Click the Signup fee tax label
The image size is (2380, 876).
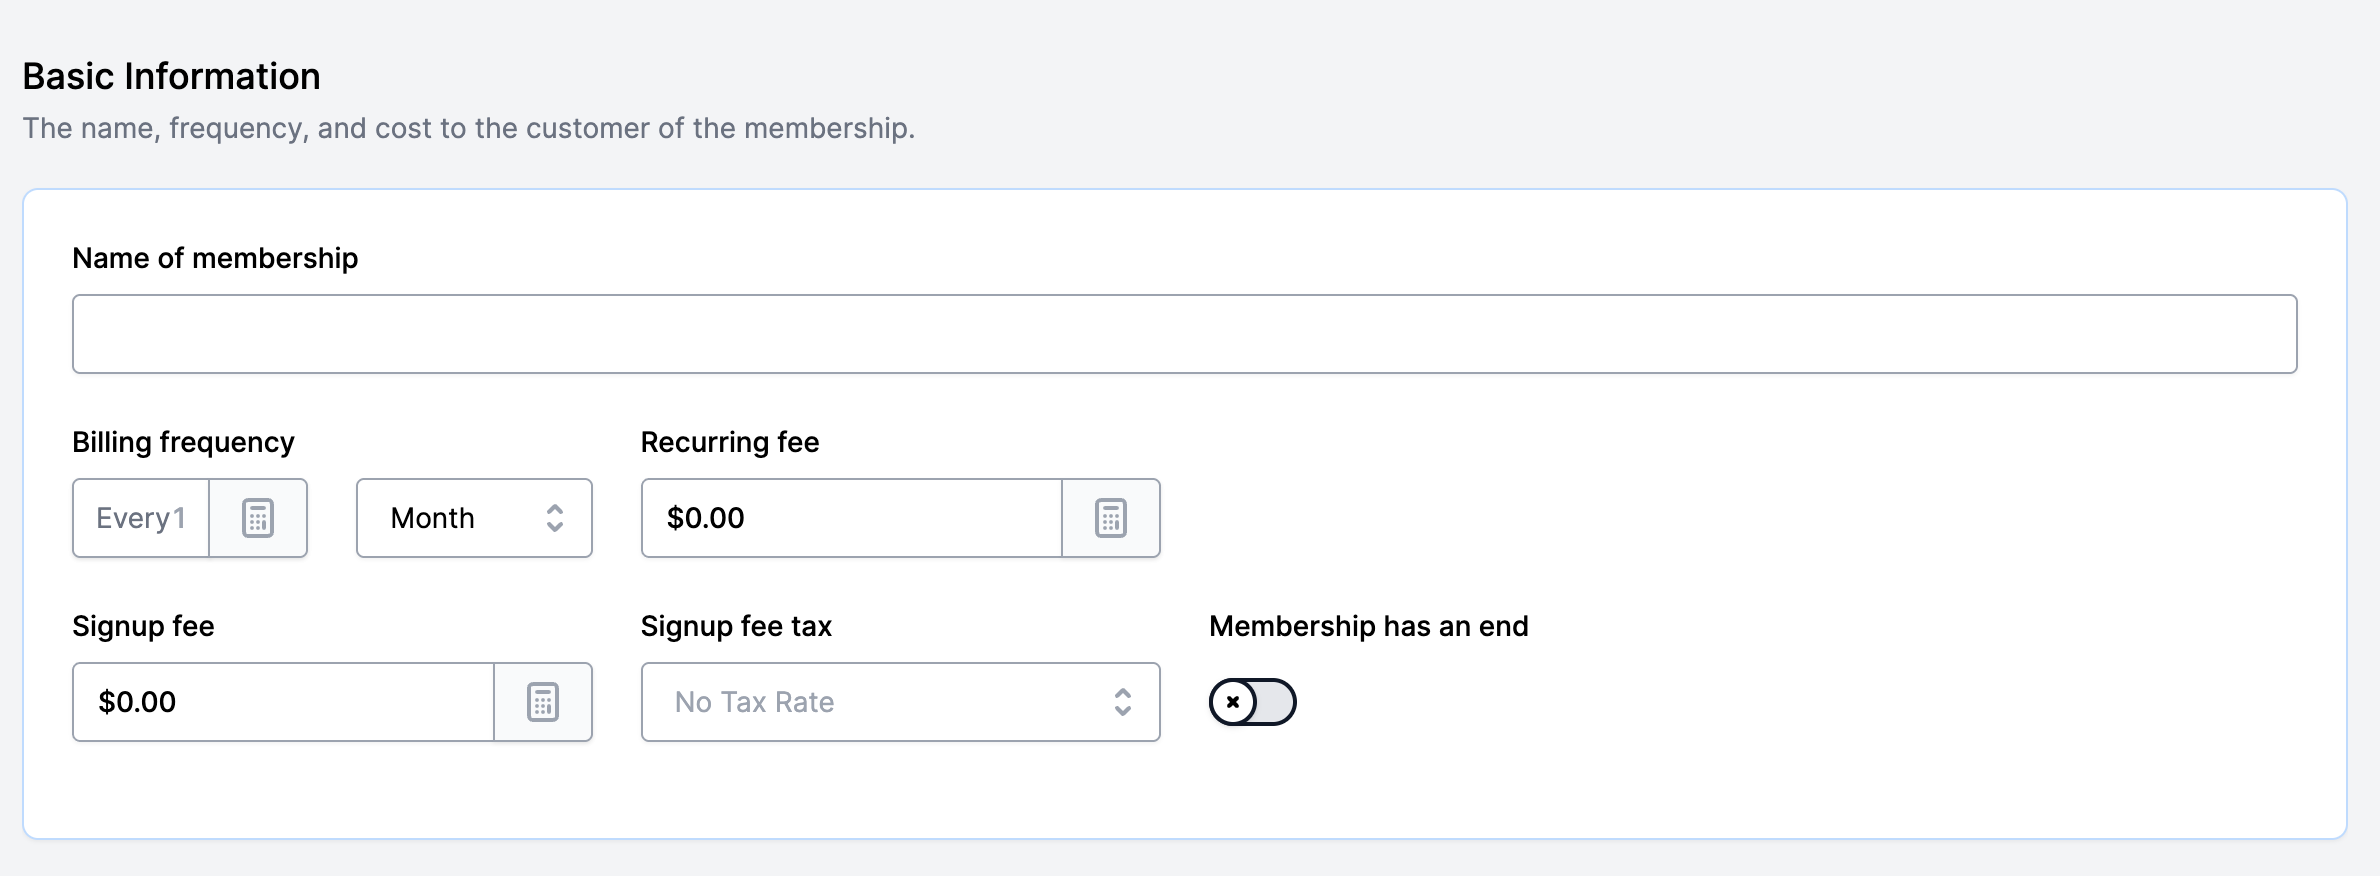pyautogui.click(x=736, y=626)
